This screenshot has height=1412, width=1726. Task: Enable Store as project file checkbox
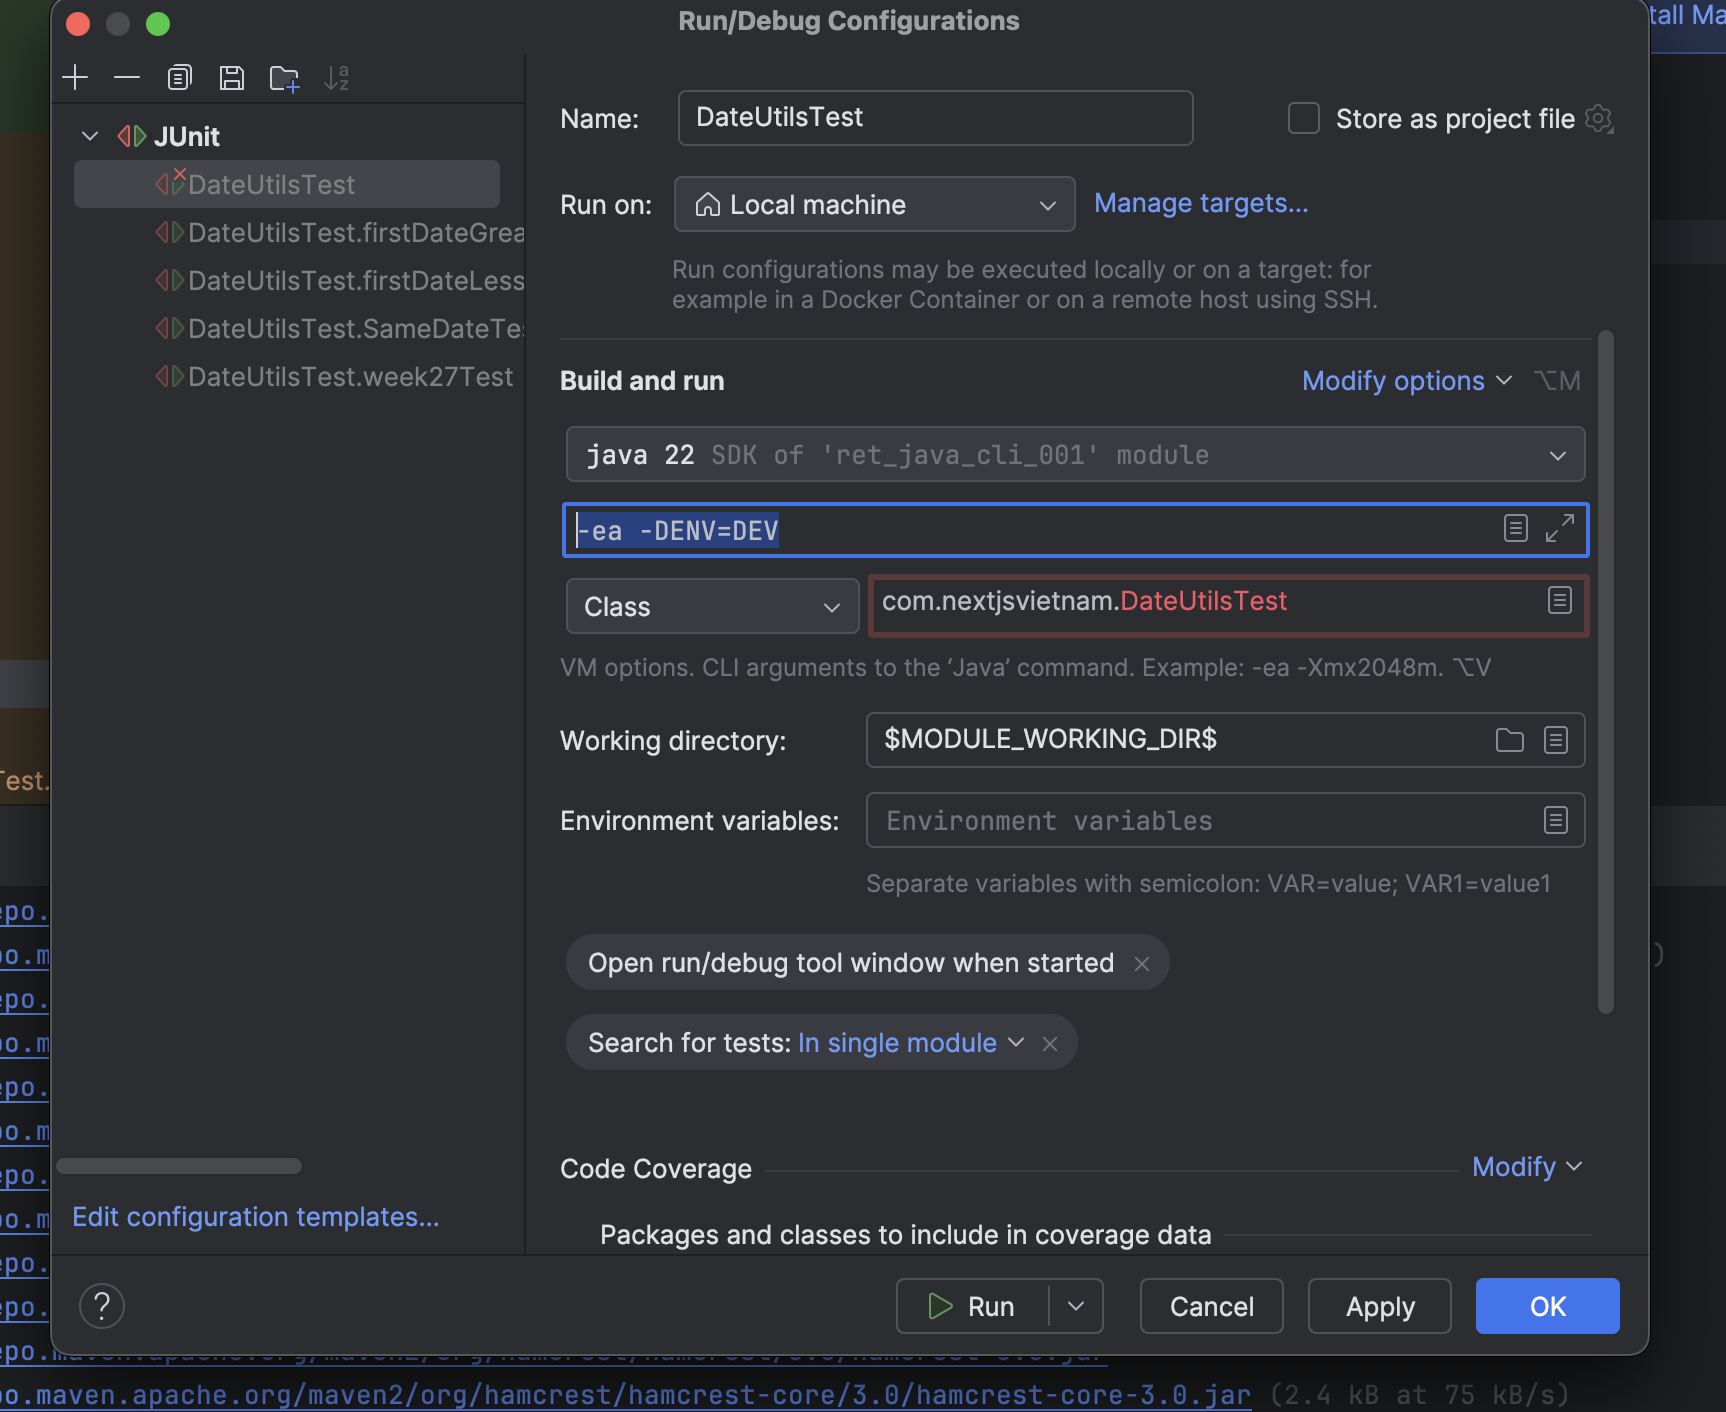click(1304, 118)
